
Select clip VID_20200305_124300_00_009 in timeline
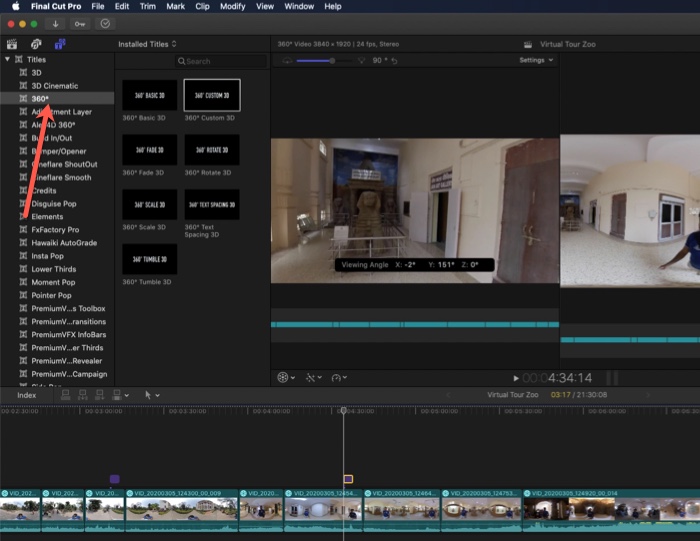tap(182, 511)
